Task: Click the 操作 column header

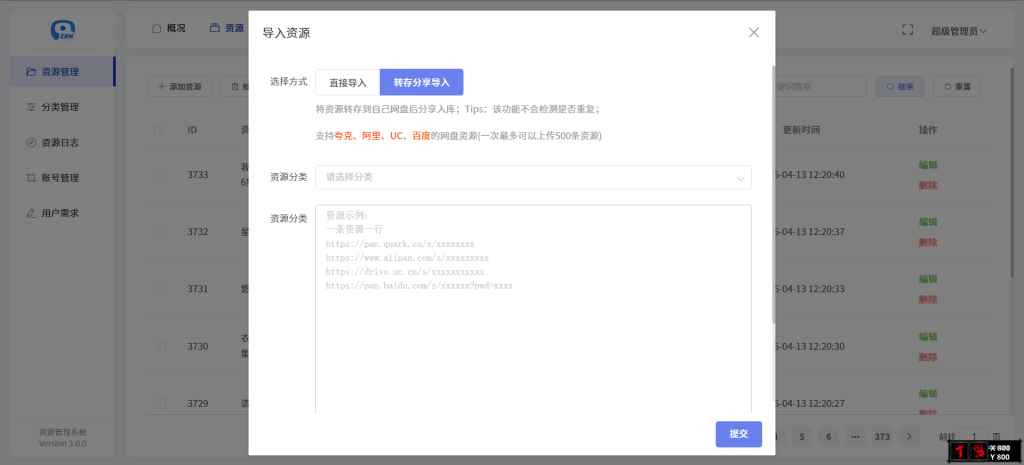Action: [x=928, y=130]
